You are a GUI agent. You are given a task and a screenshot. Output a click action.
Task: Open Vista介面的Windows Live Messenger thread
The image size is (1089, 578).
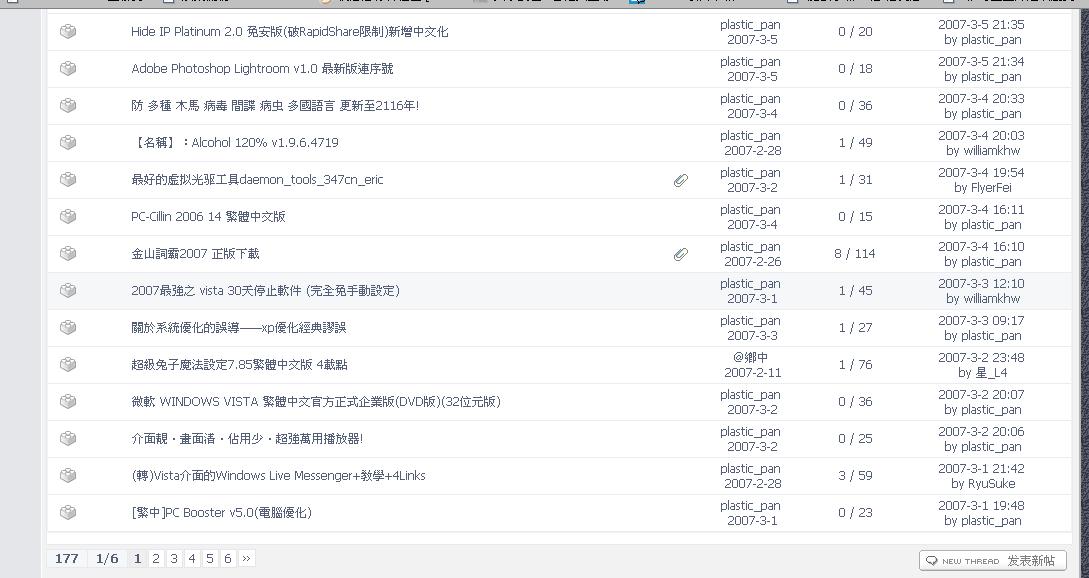278,475
